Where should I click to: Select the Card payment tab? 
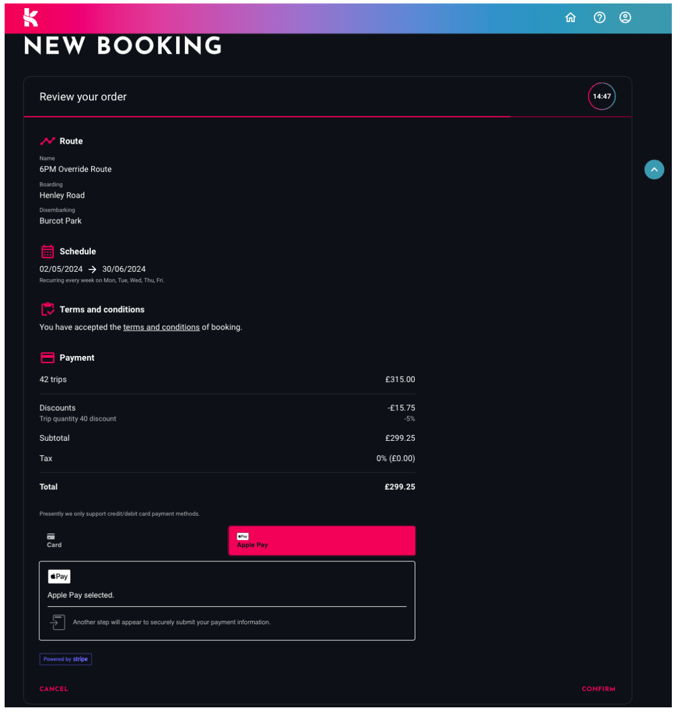pos(133,541)
